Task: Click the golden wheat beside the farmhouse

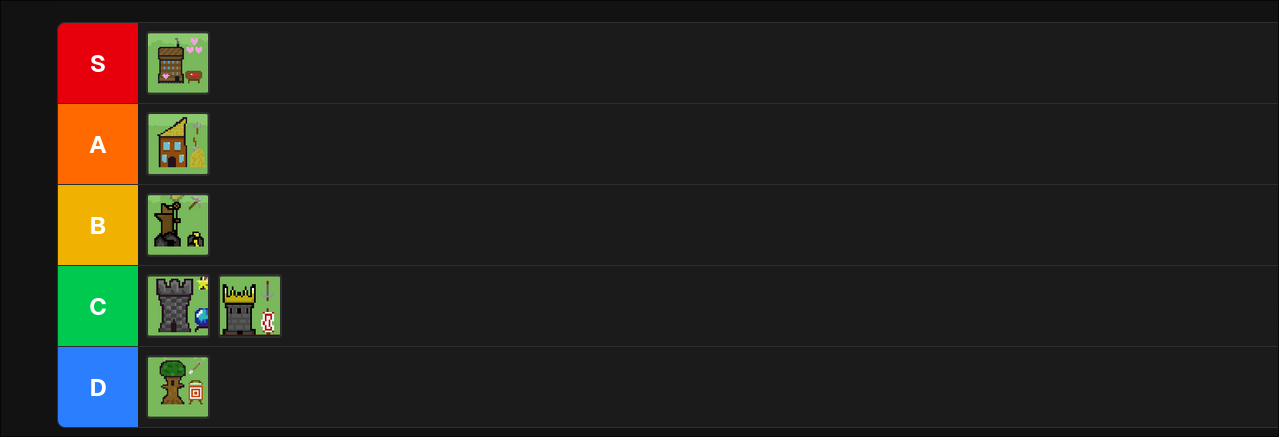Action: 198,158
